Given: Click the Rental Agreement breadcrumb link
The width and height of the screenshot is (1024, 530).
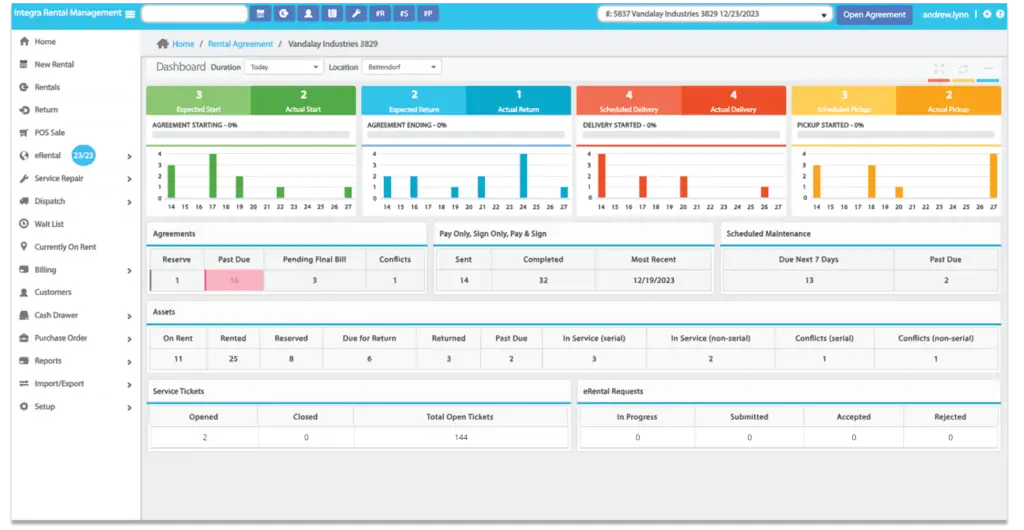Looking at the screenshot, I should (240, 44).
